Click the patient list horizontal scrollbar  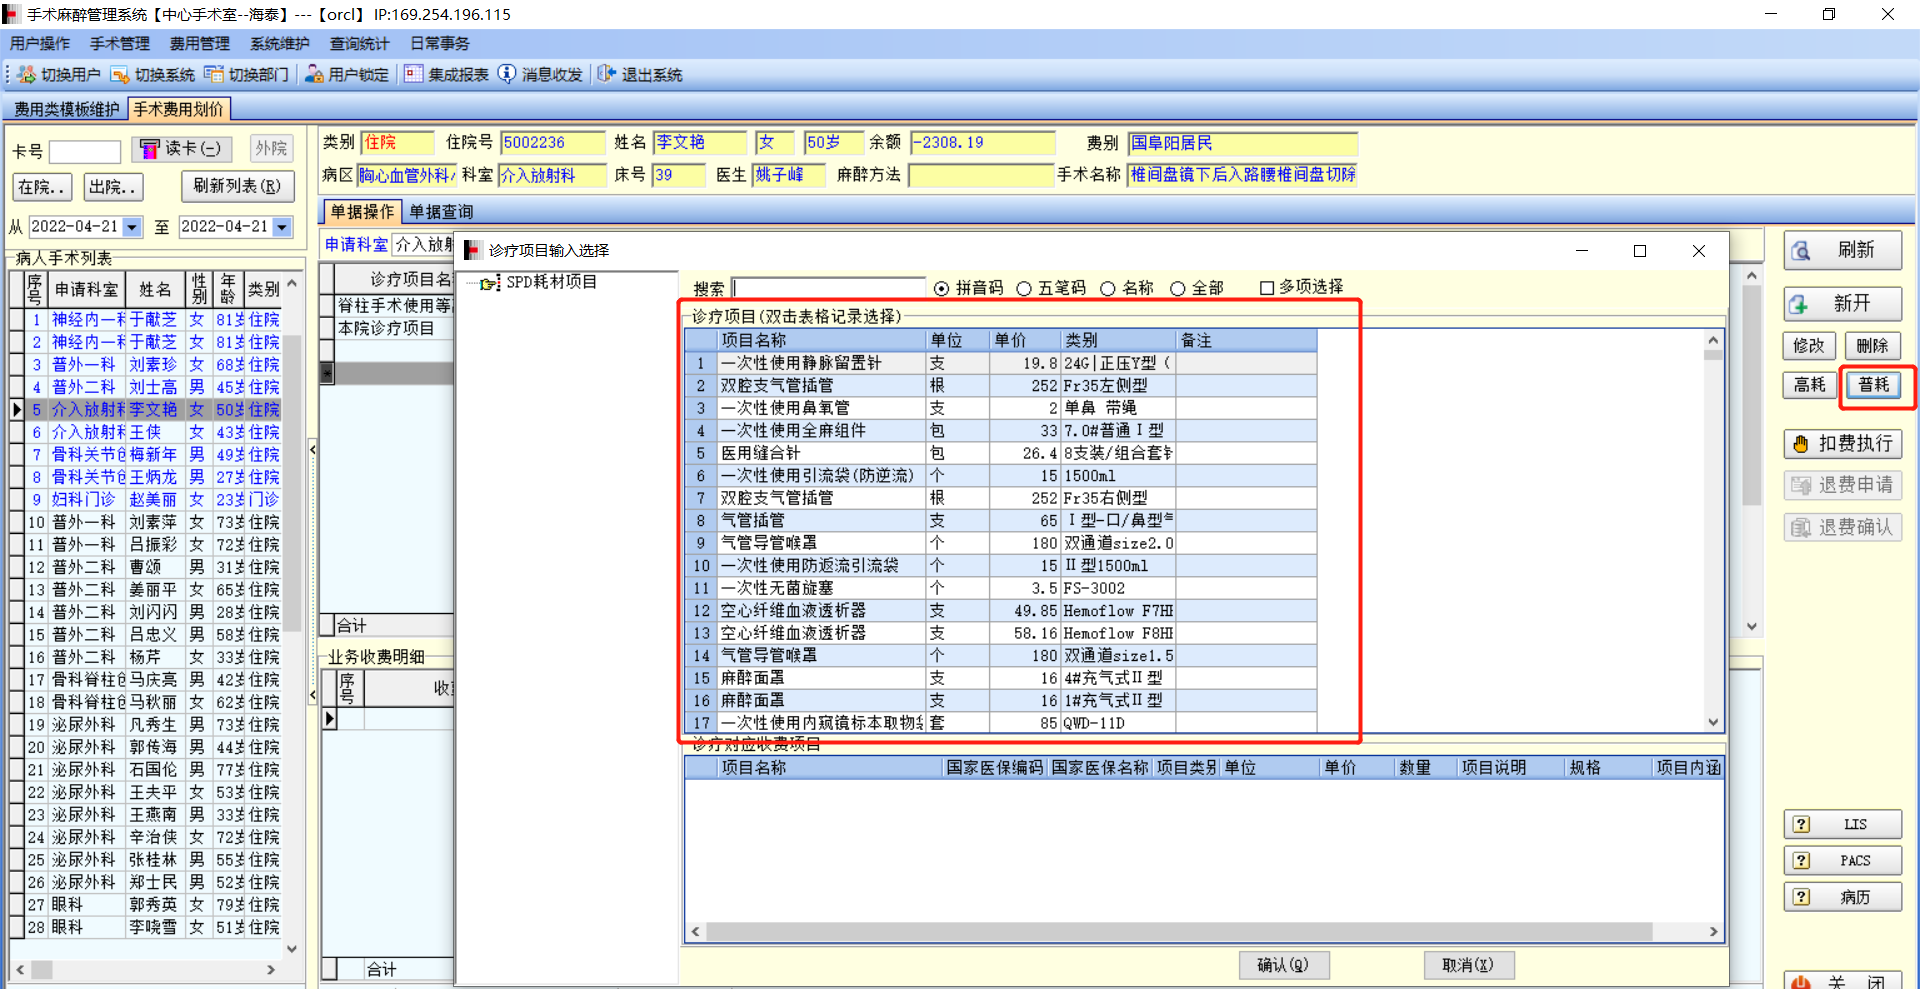point(145,970)
